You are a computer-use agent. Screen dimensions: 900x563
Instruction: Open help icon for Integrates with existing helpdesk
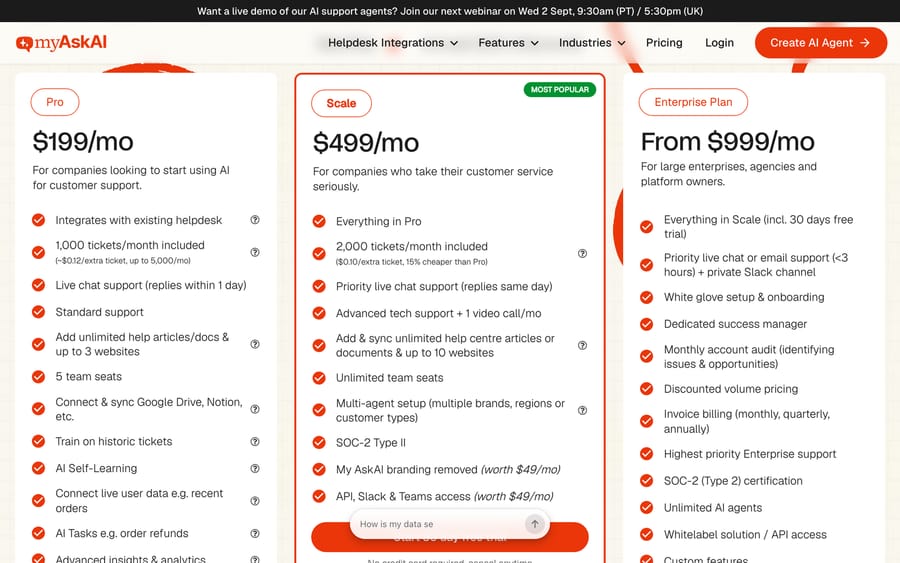[255, 220]
